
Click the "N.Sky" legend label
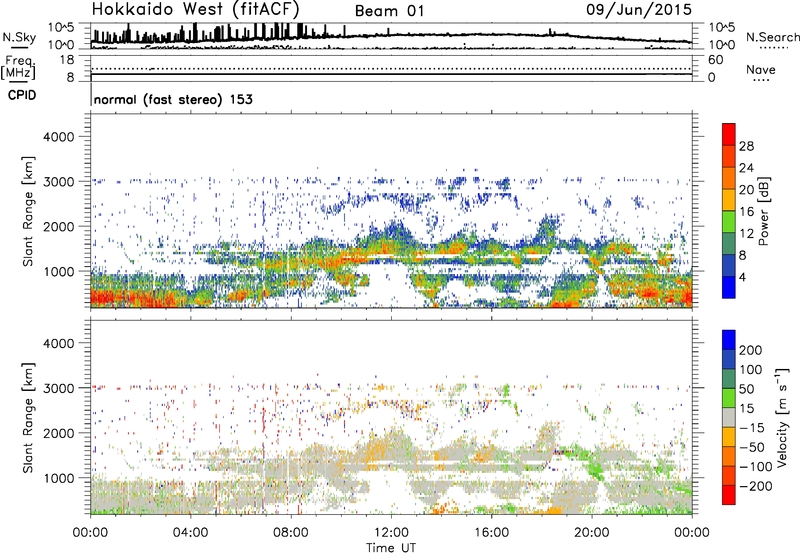tap(19, 37)
